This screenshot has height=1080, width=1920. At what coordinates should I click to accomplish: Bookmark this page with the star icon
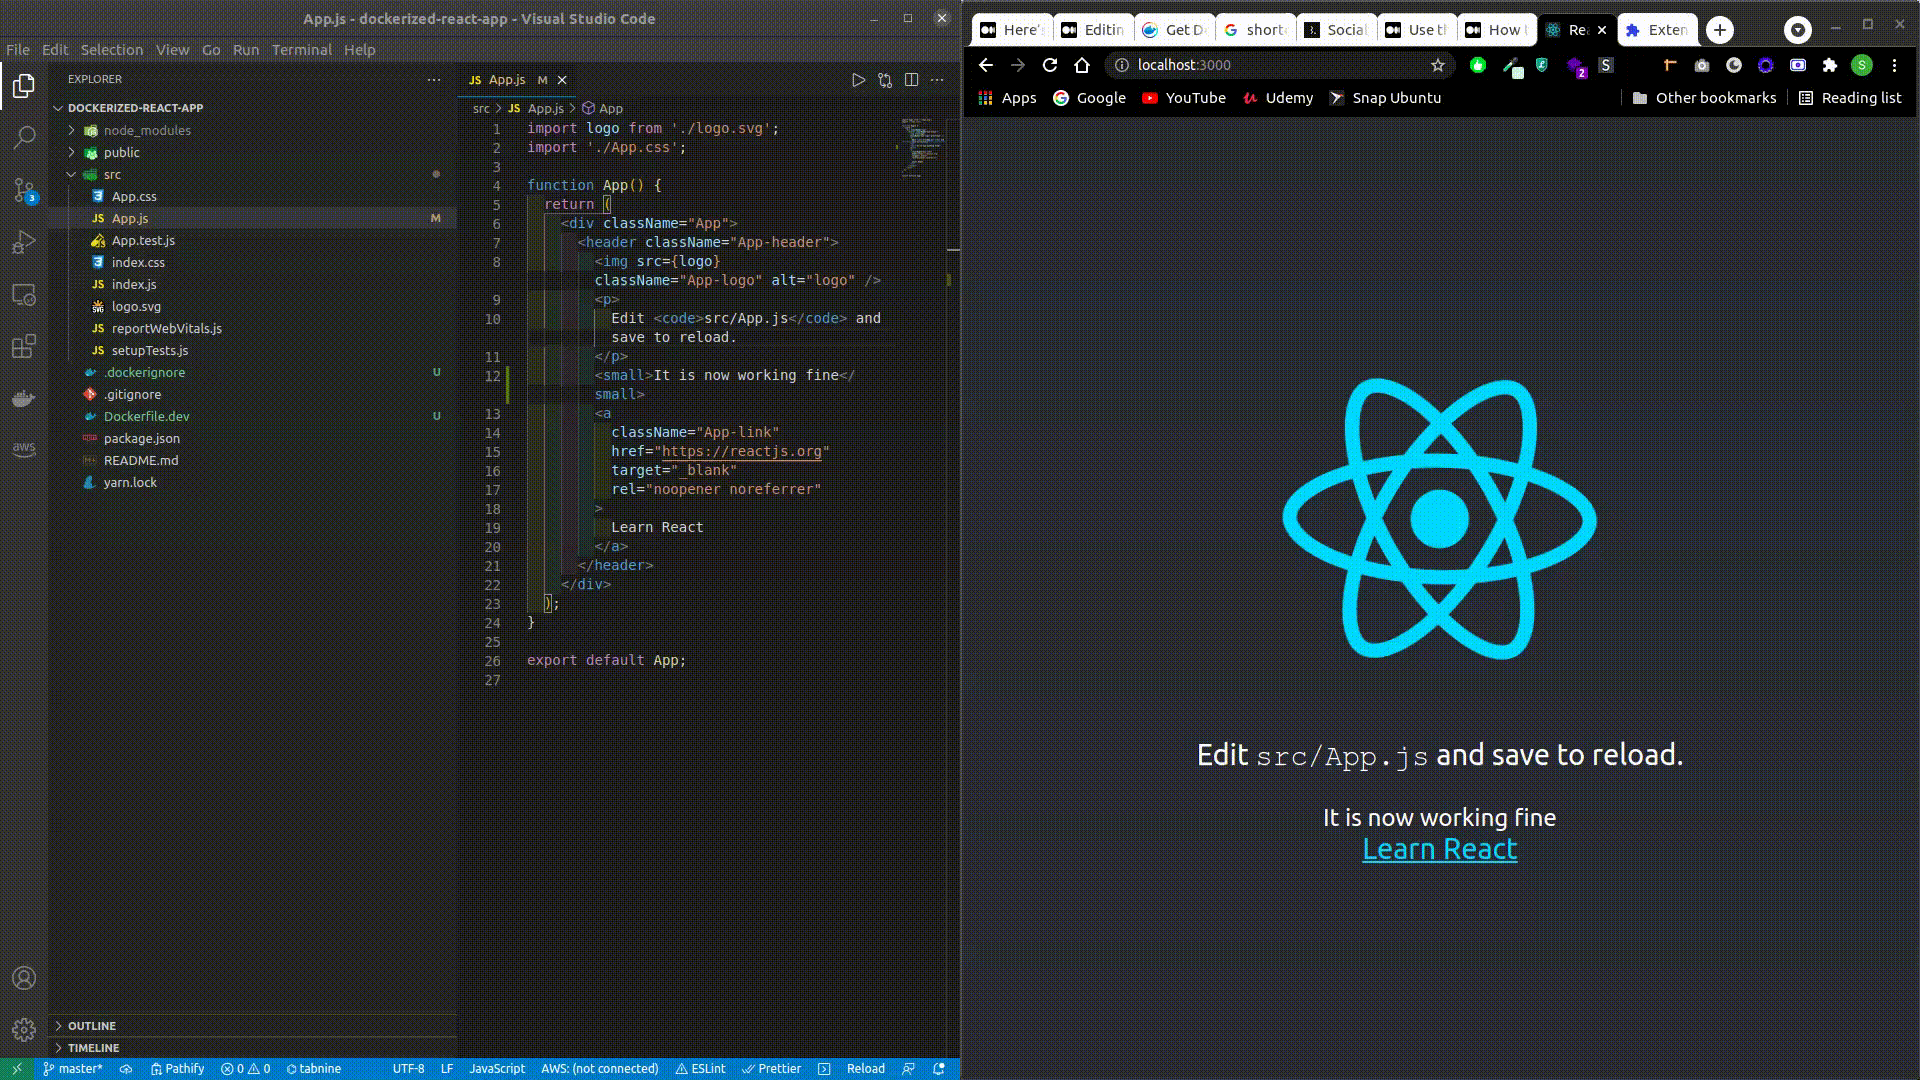click(x=1438, y=65)
